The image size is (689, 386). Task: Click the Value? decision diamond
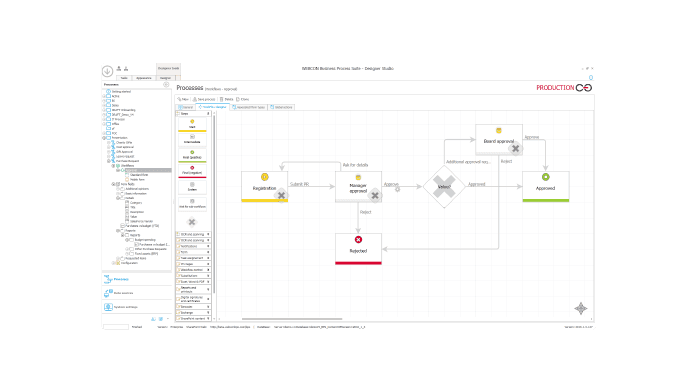click(x=444, y=186)
